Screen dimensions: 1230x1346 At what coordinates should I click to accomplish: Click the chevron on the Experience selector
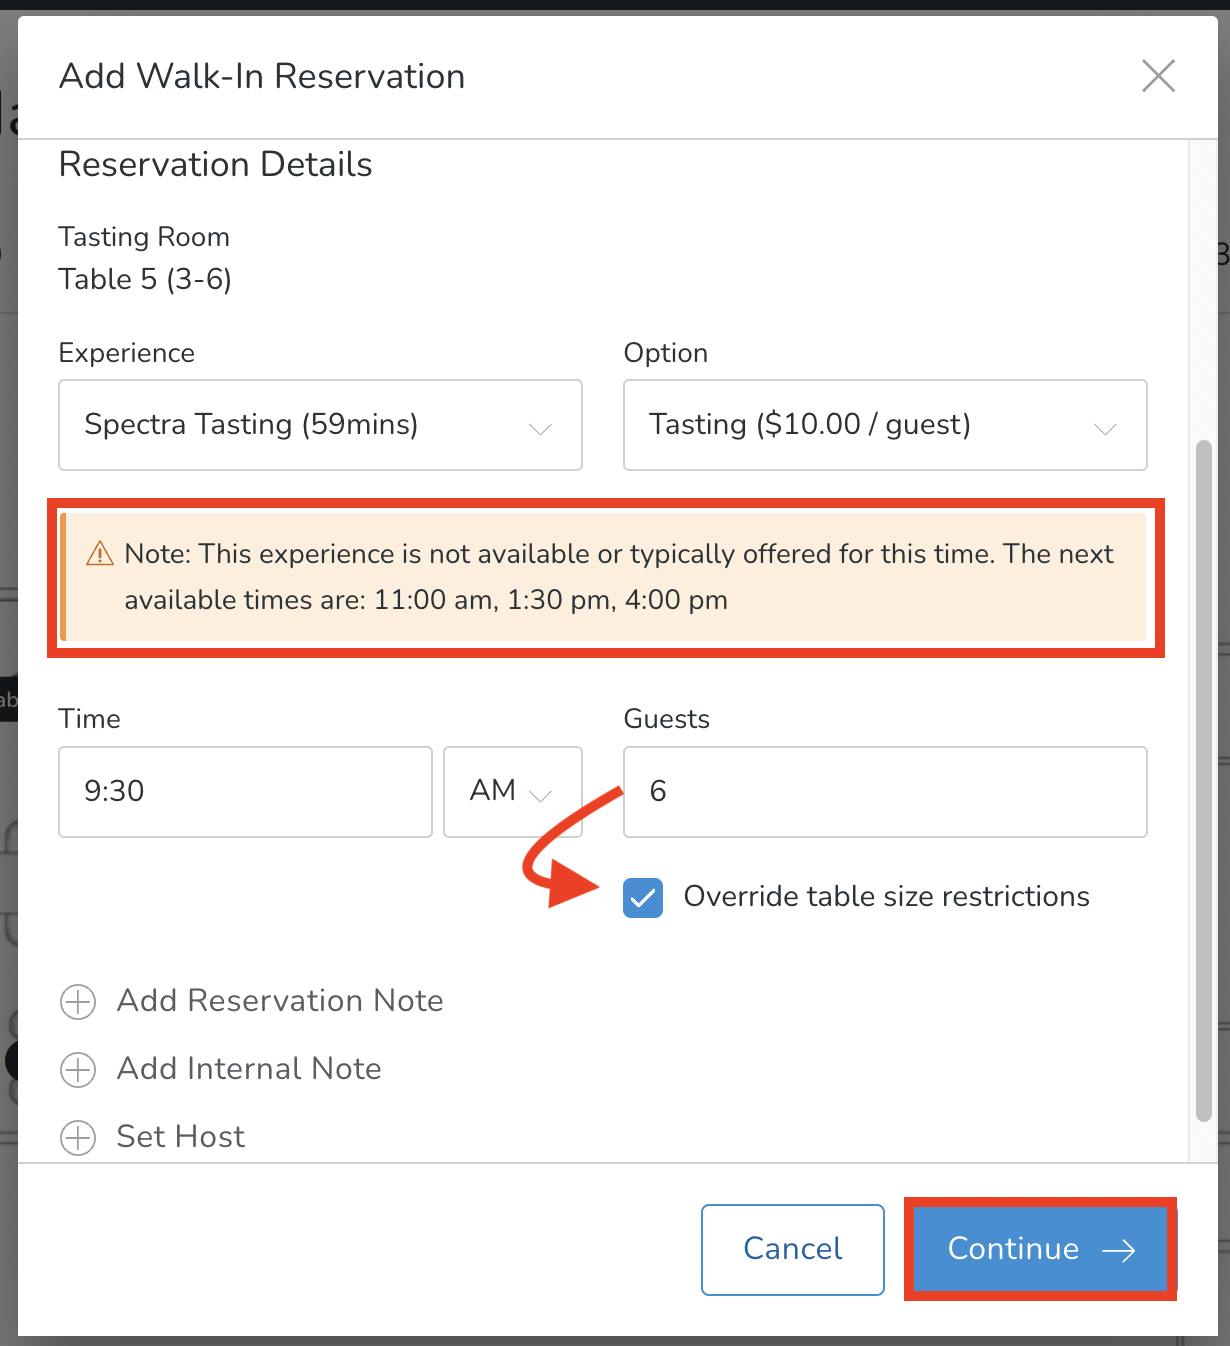click(x=540, y=429)
